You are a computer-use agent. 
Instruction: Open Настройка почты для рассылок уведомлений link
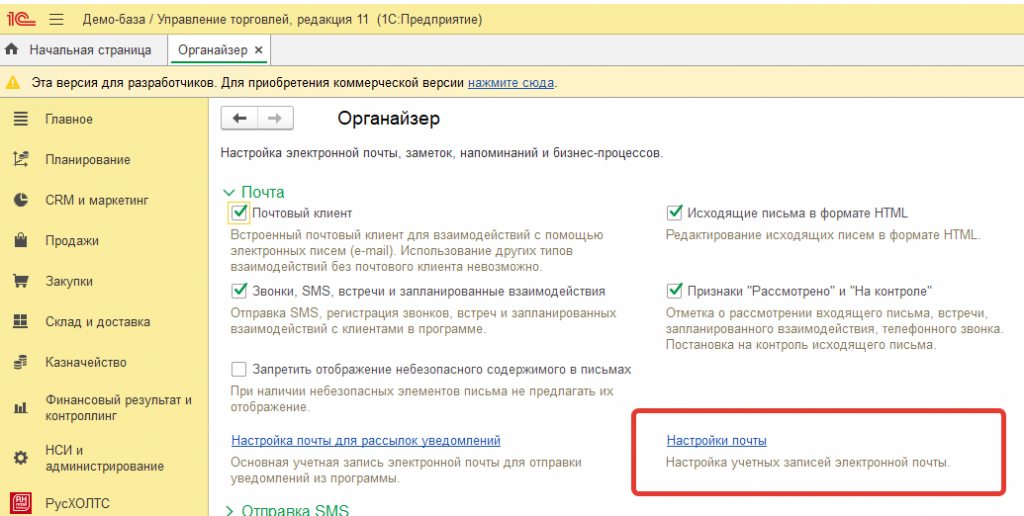366,440
